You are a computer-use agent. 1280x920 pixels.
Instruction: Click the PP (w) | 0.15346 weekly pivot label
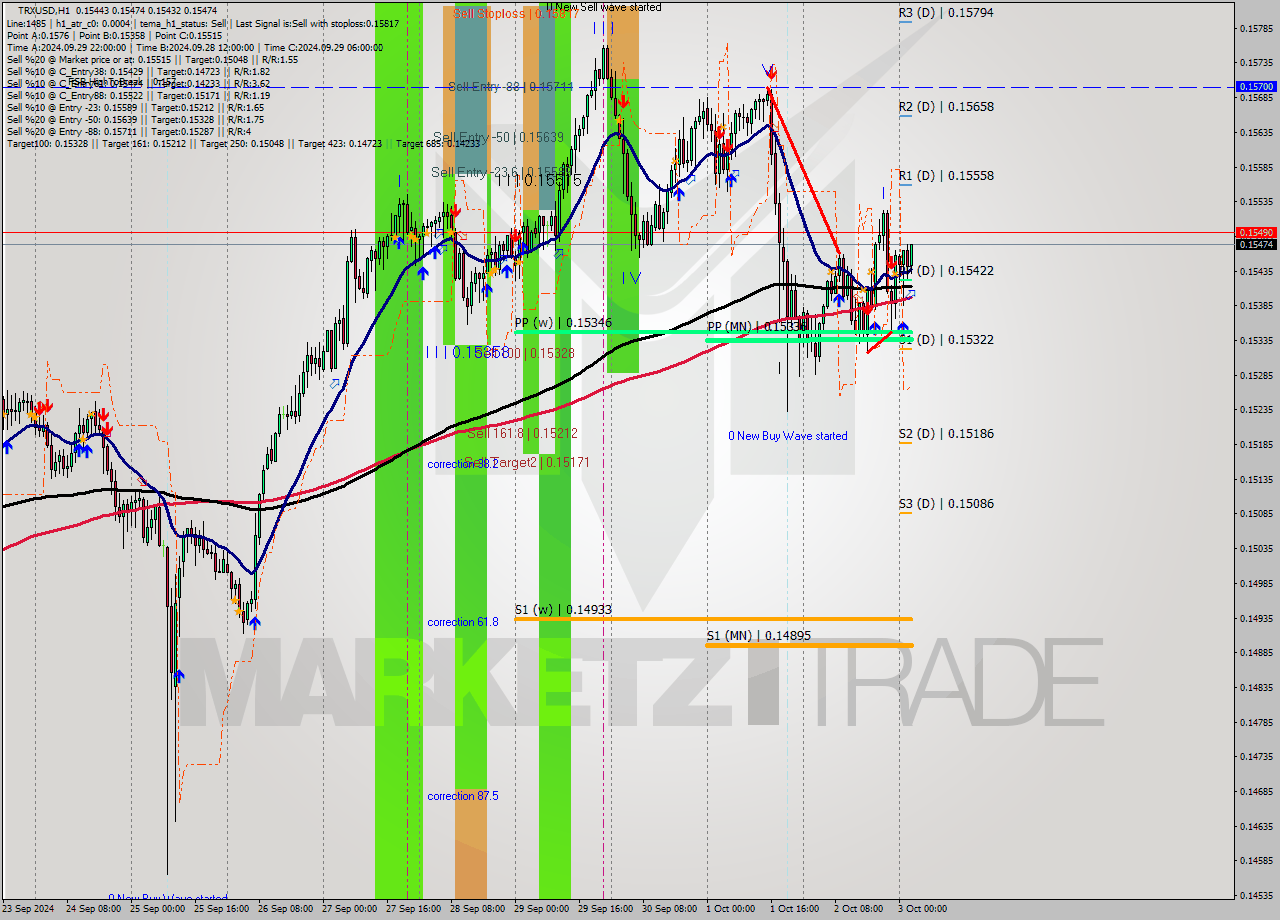[x=563, y=322]
